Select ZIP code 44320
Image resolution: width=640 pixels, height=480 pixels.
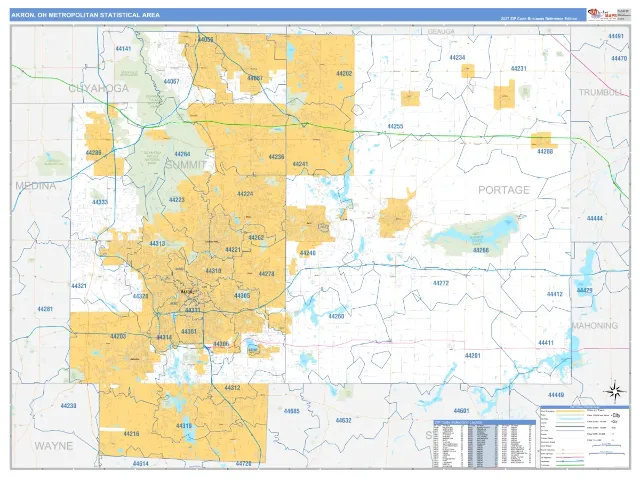pos(140,296)
